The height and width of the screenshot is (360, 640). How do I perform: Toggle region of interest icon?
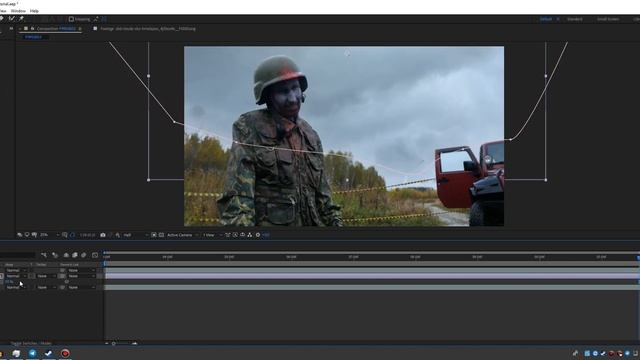coord(153,235)
